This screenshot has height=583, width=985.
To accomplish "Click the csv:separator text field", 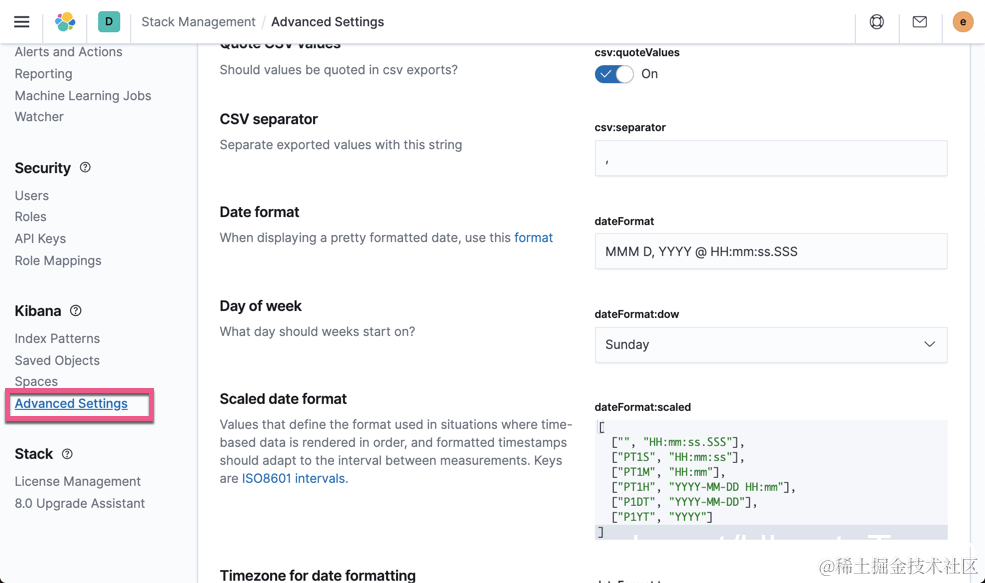I will pyautogui.click(x=770, y=159).
